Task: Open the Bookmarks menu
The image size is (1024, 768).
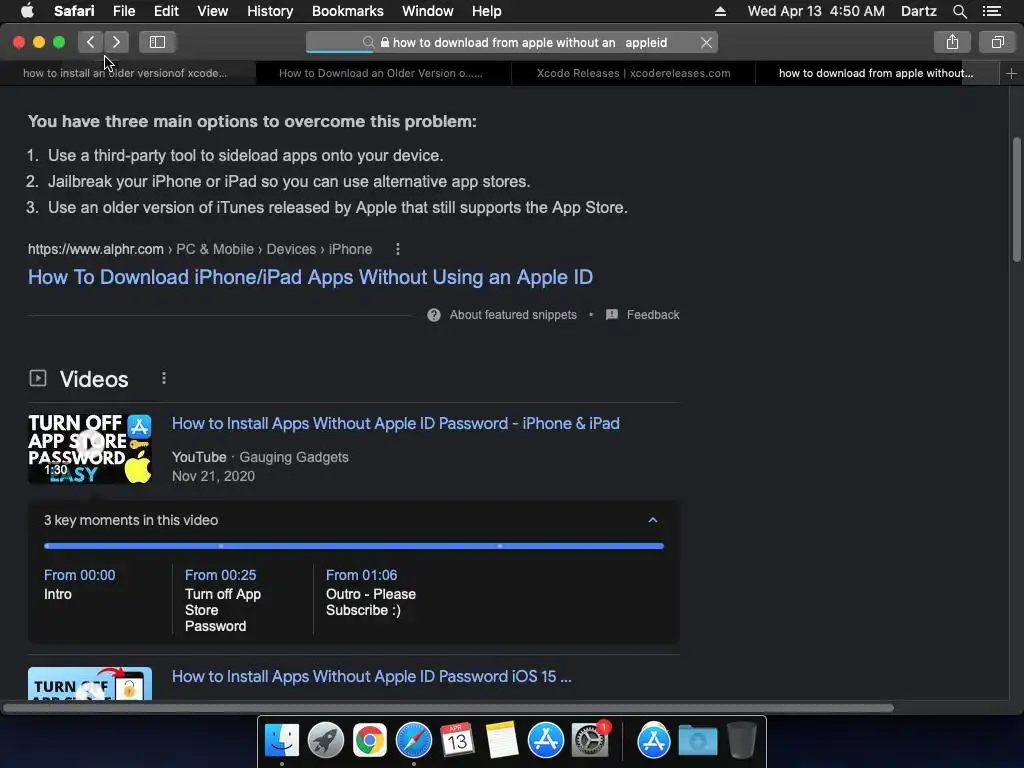Action: click(347, 11)
